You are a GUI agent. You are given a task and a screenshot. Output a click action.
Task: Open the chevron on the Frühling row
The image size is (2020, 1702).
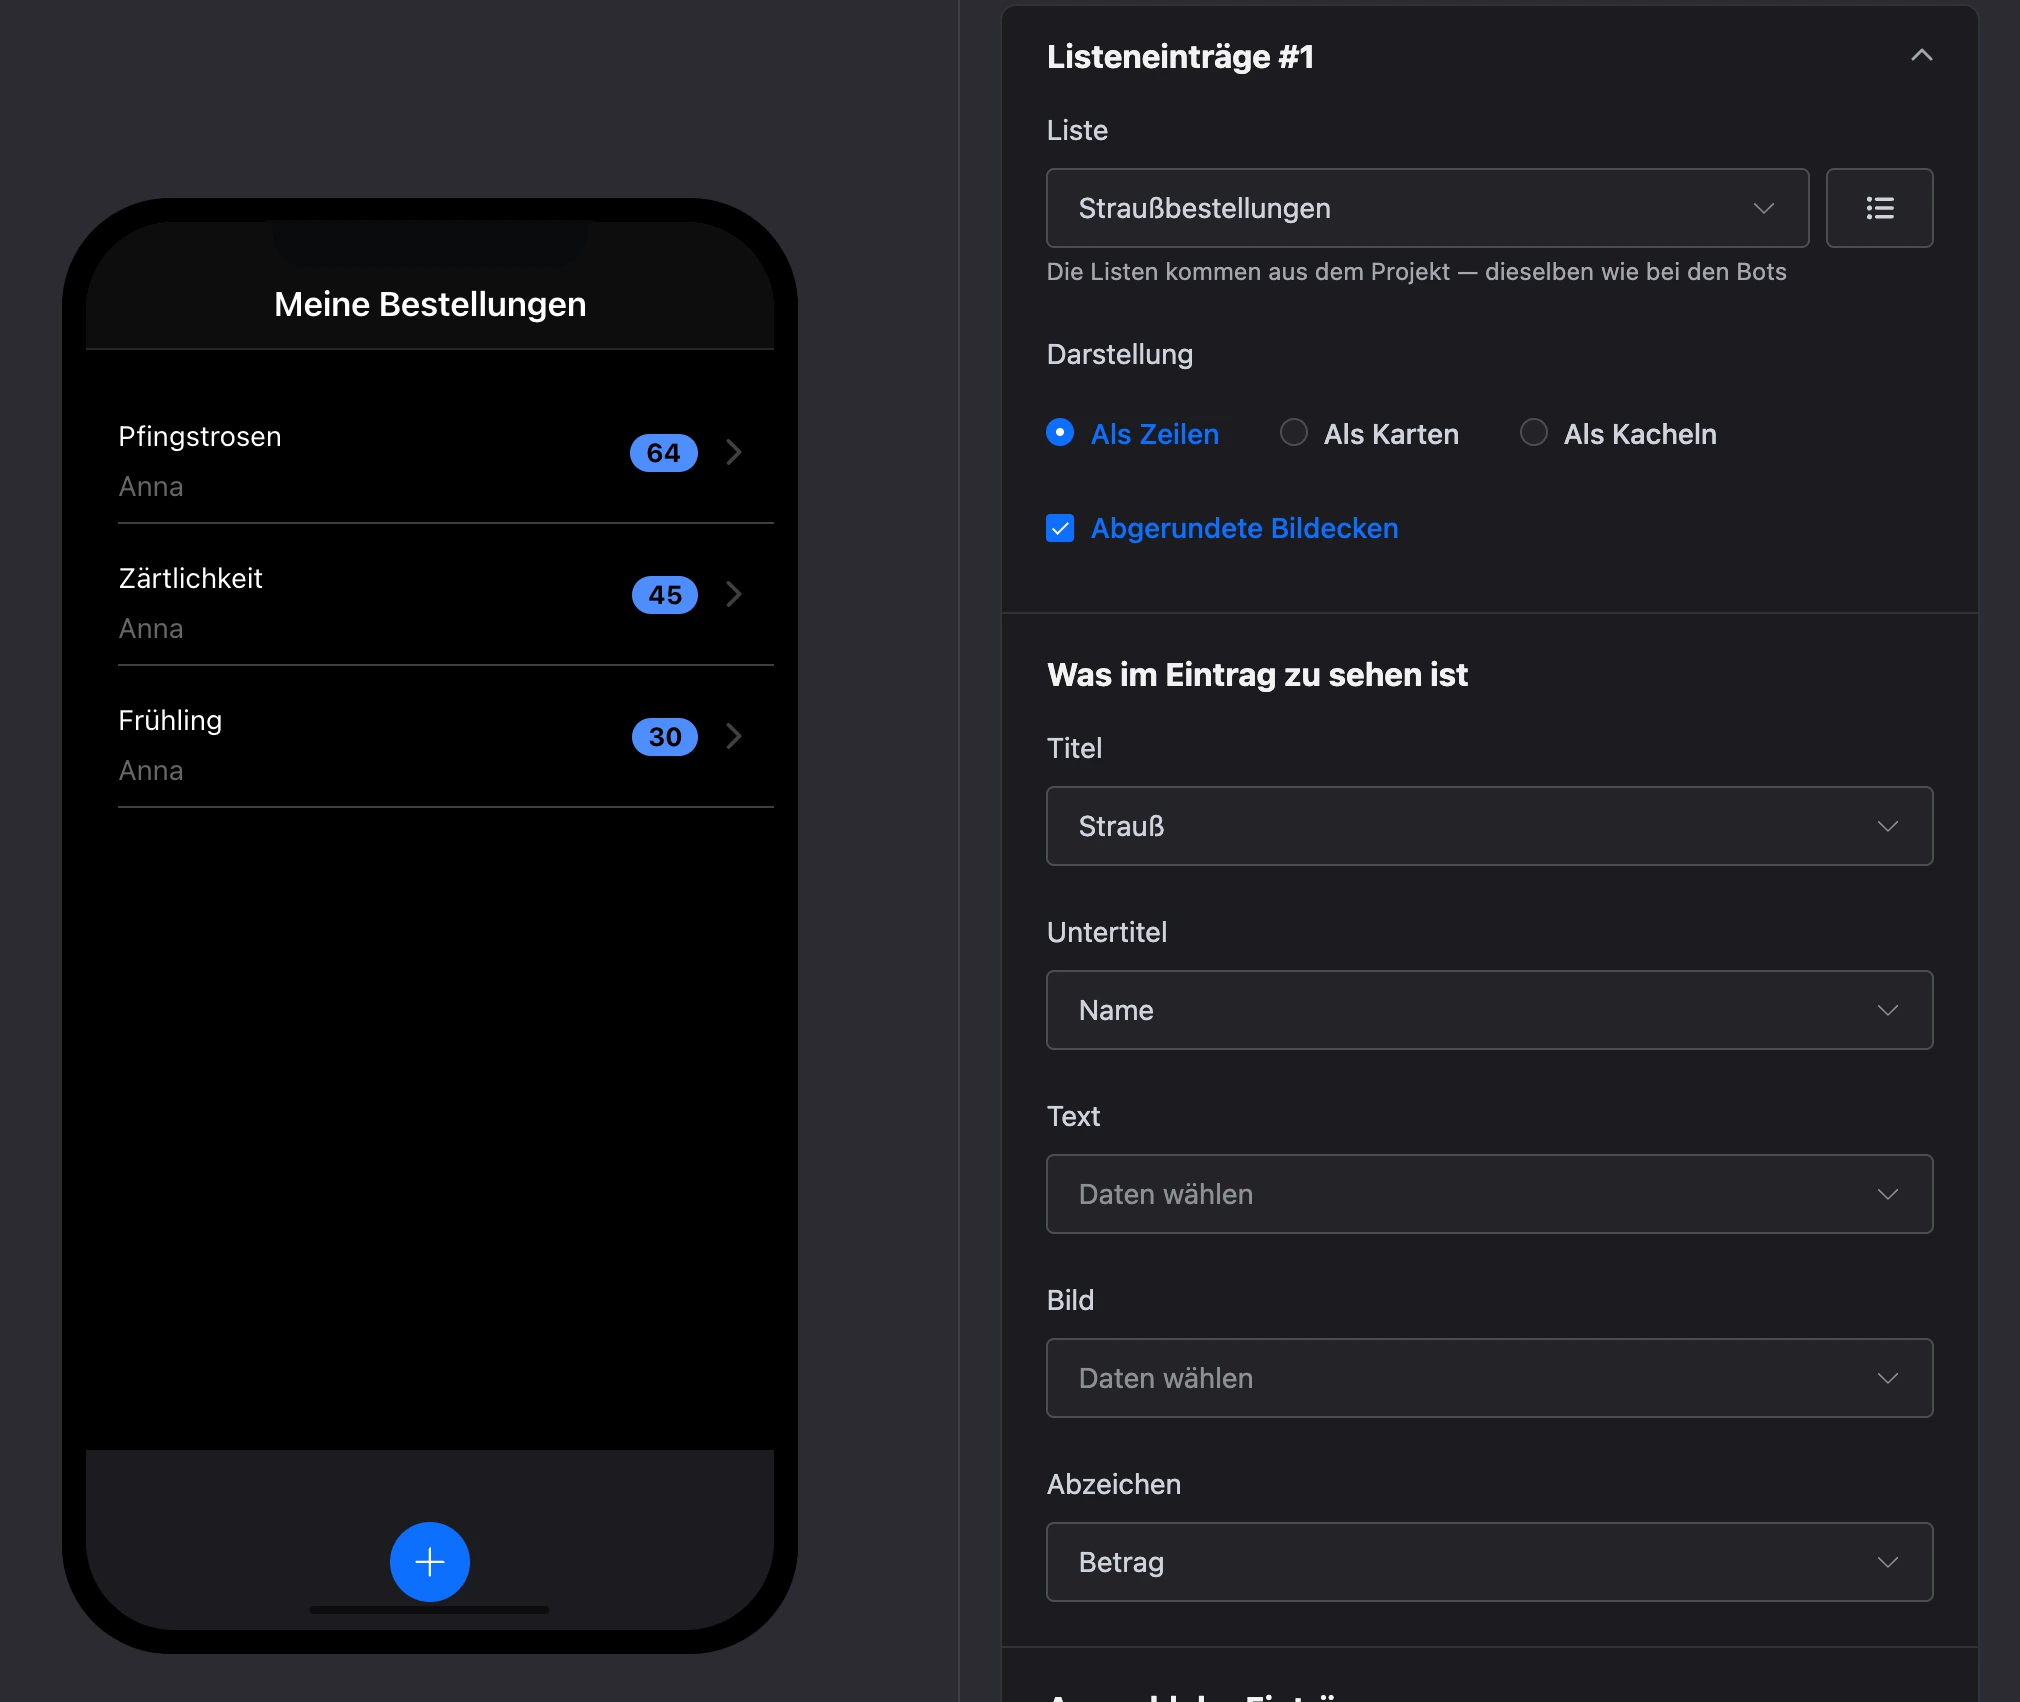pos(734,736)
